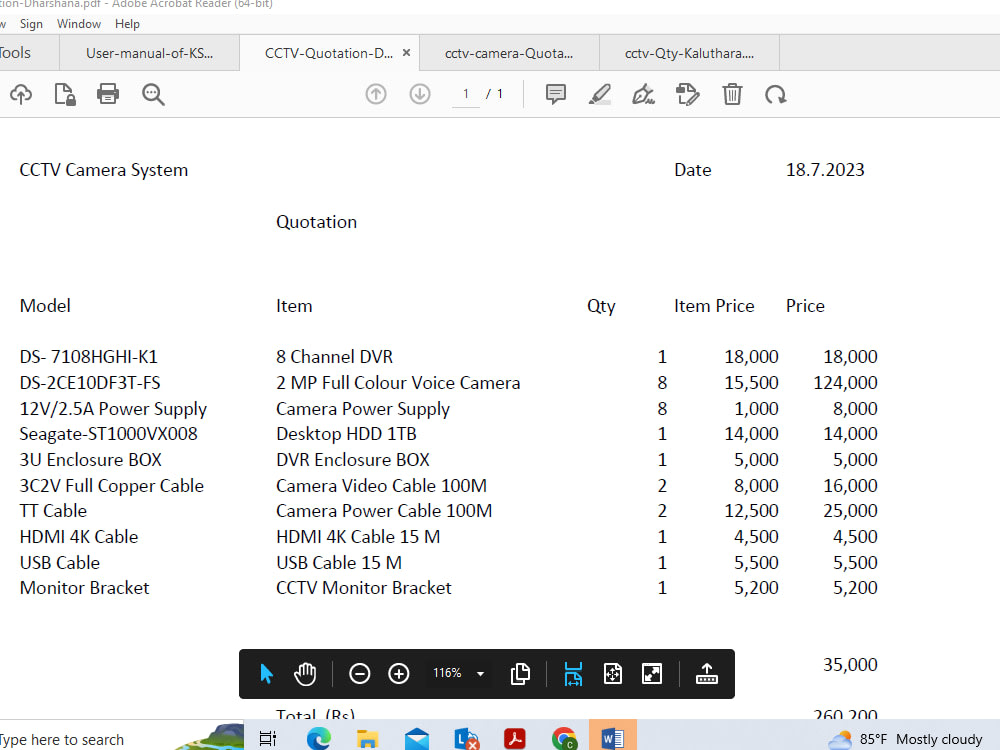1000x750 pixels.
Task: Activate the selection arrow tool
Action: coord(267,673)
